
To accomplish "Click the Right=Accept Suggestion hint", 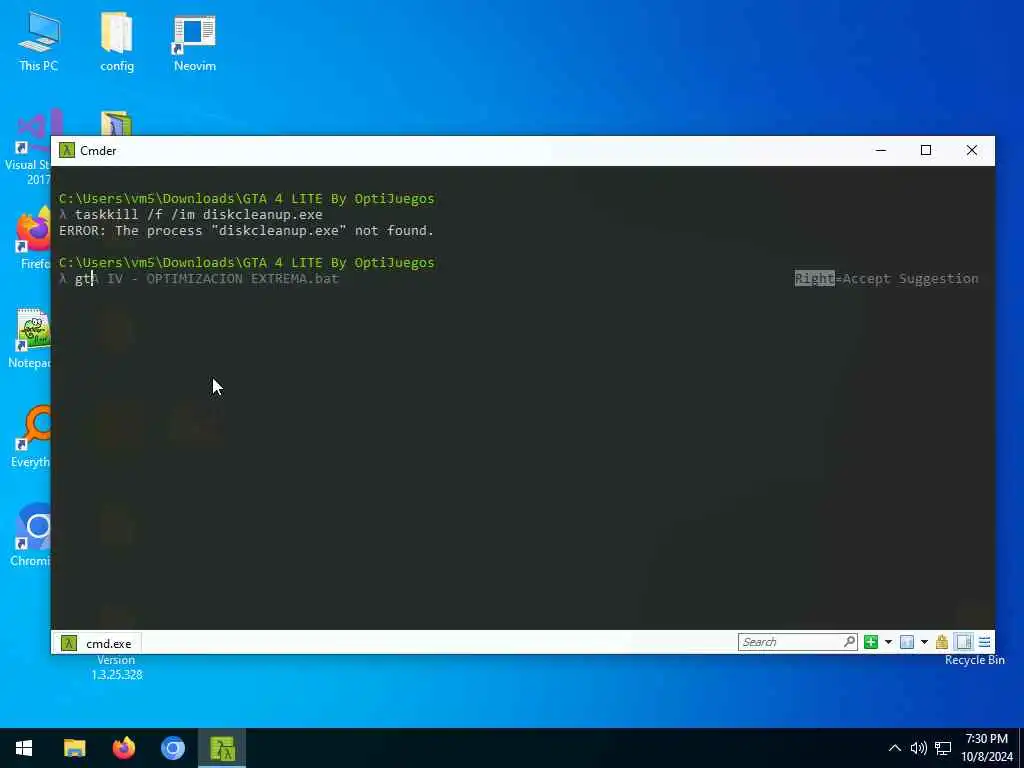I will click(886, 279).
